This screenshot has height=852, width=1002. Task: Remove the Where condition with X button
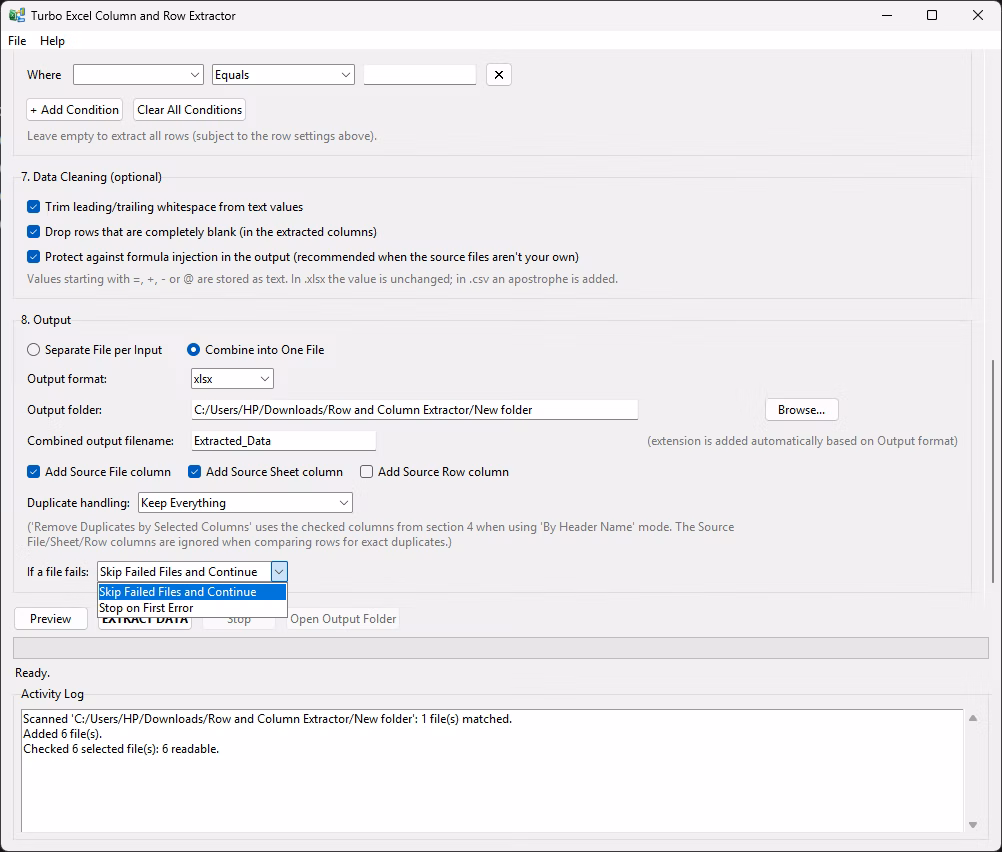point(498,75)
